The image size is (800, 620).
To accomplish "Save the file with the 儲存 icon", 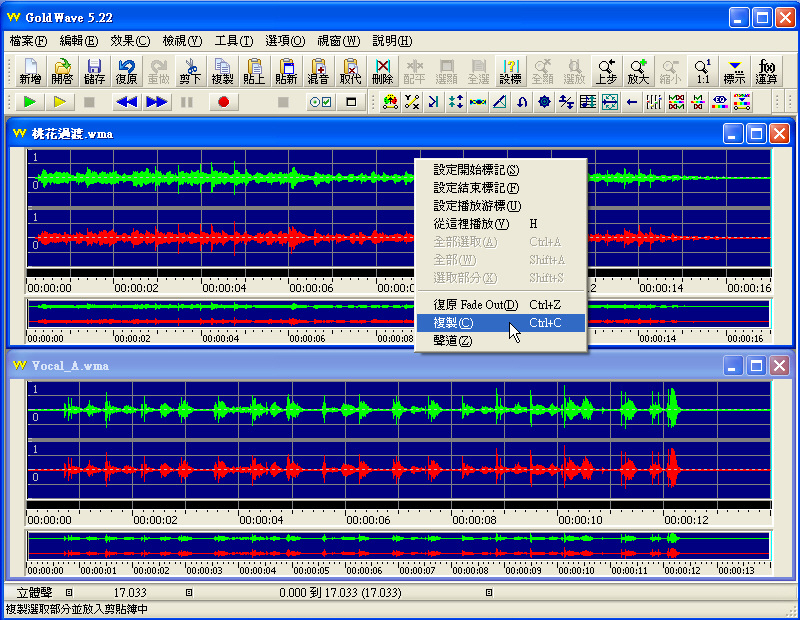I will click(94, 71).
